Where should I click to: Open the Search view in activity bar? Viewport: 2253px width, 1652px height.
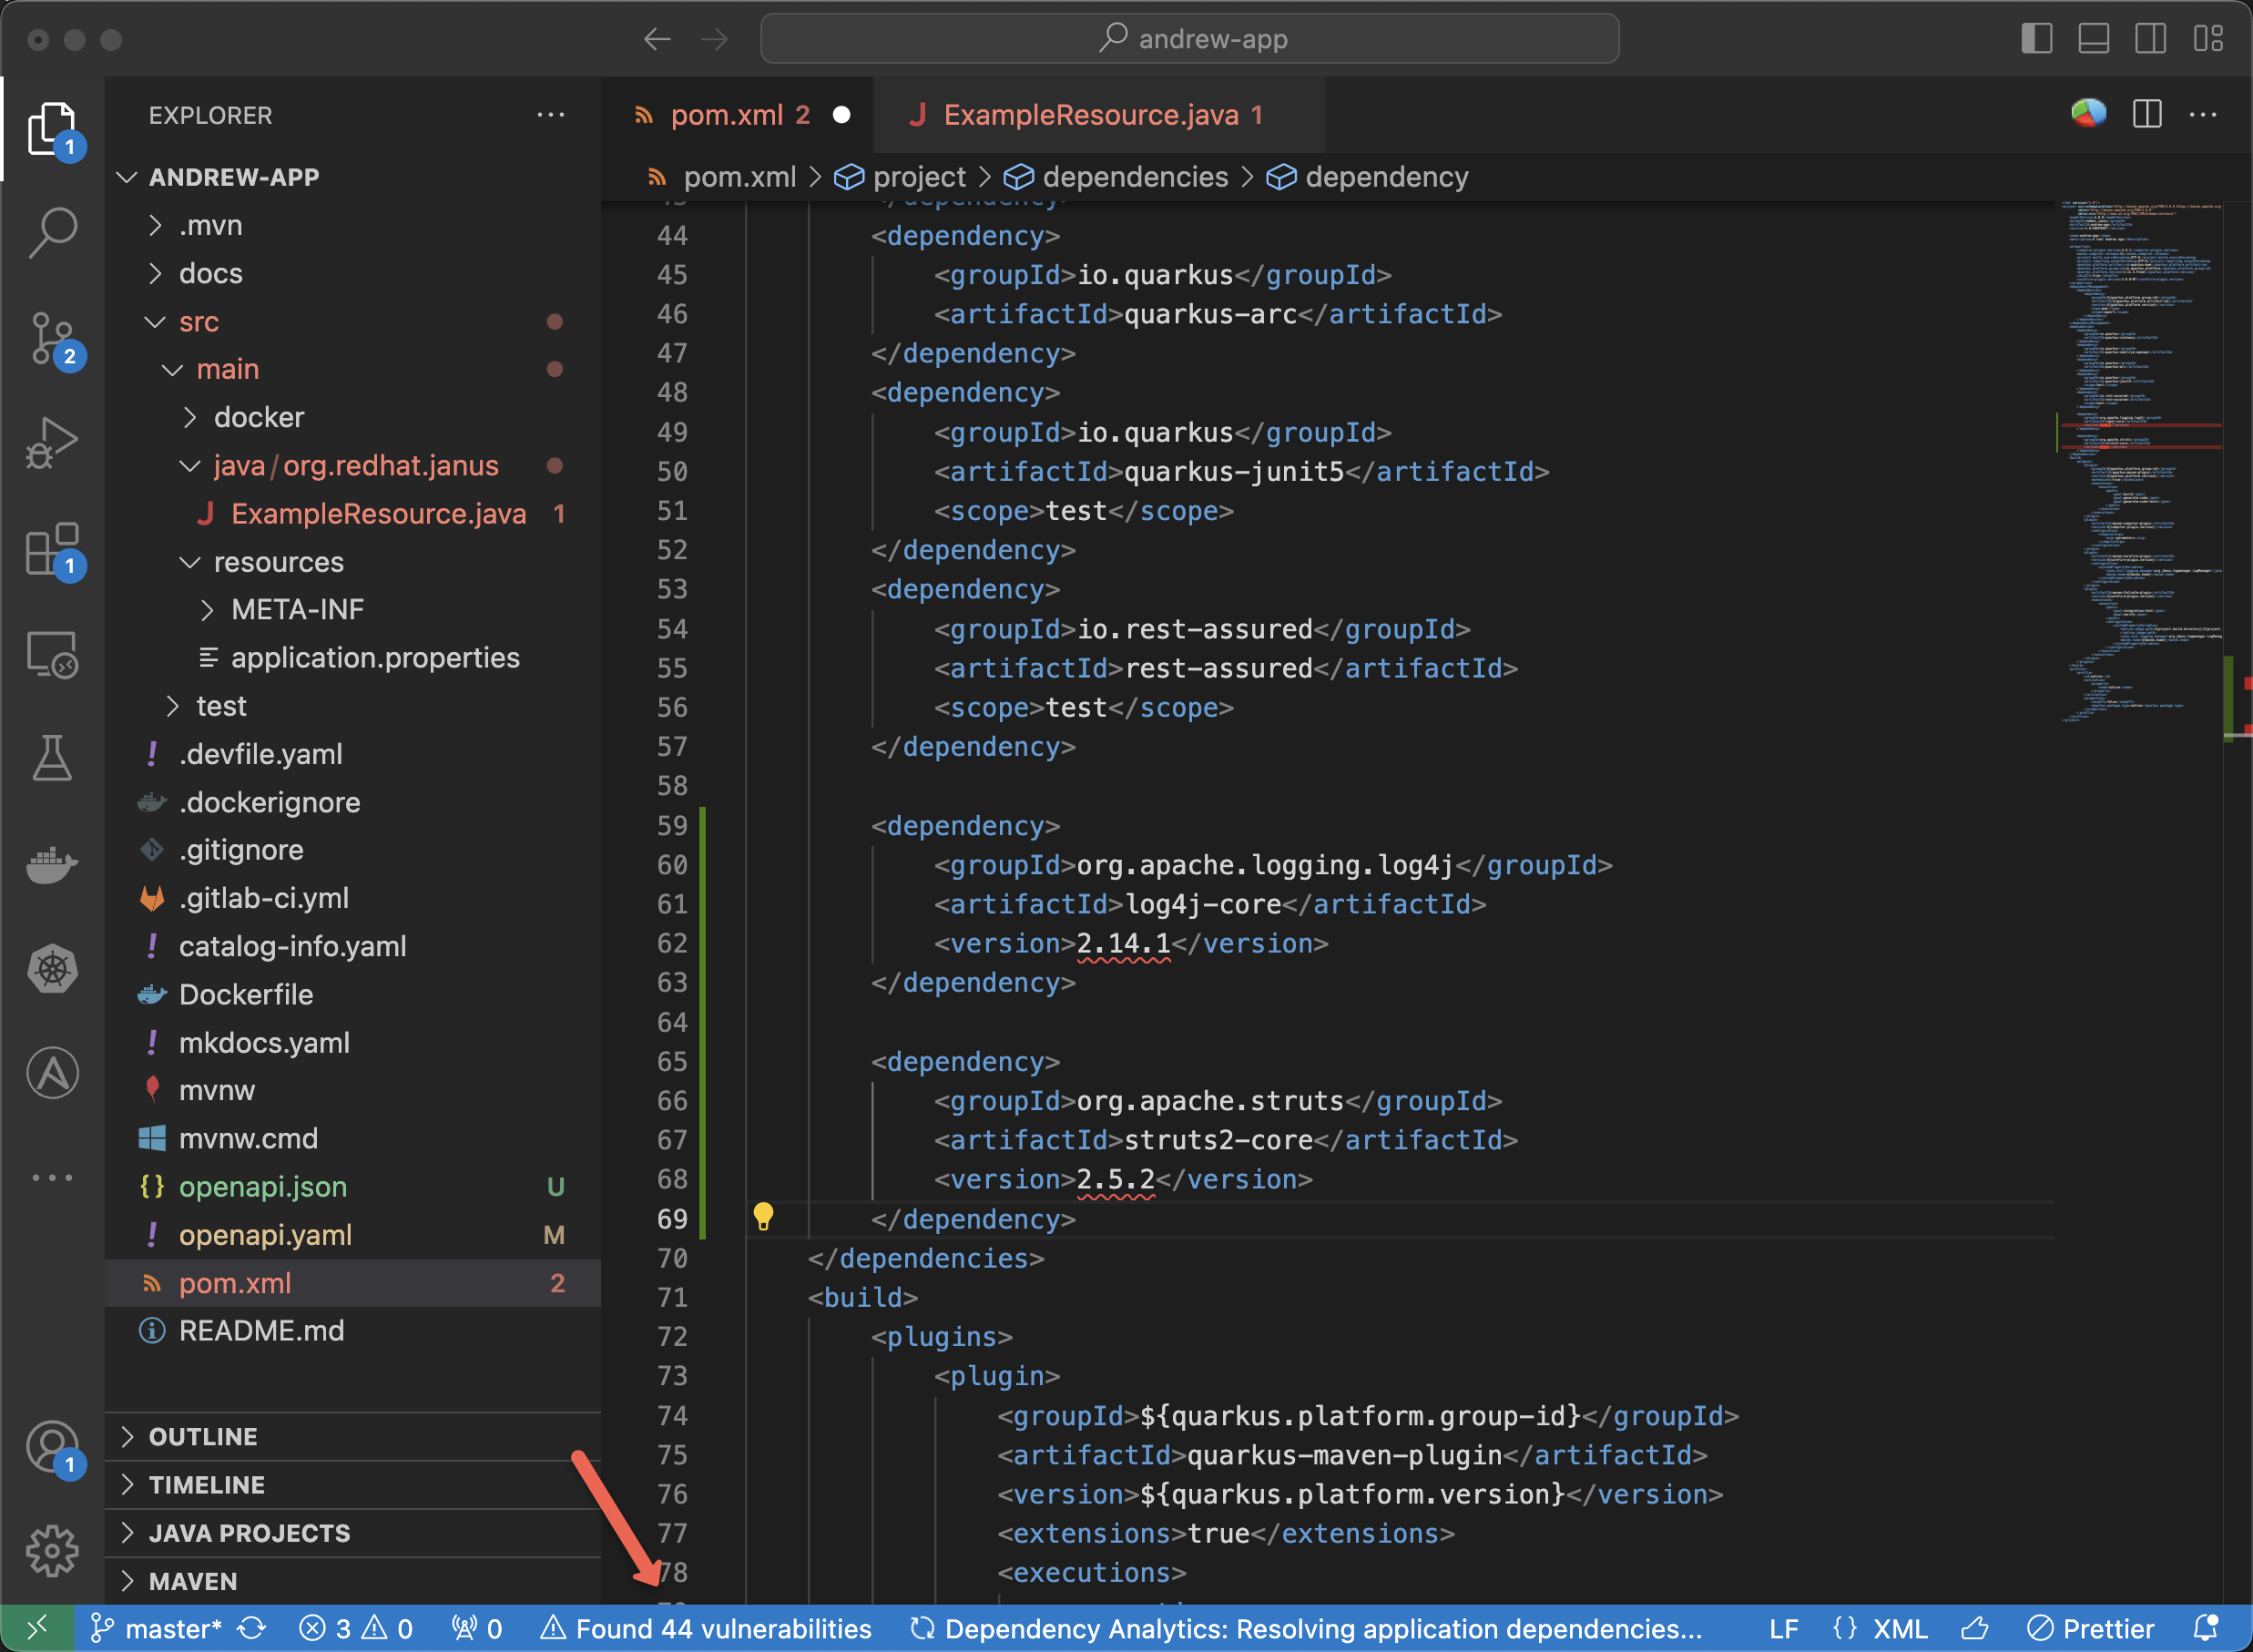[52, 232]
